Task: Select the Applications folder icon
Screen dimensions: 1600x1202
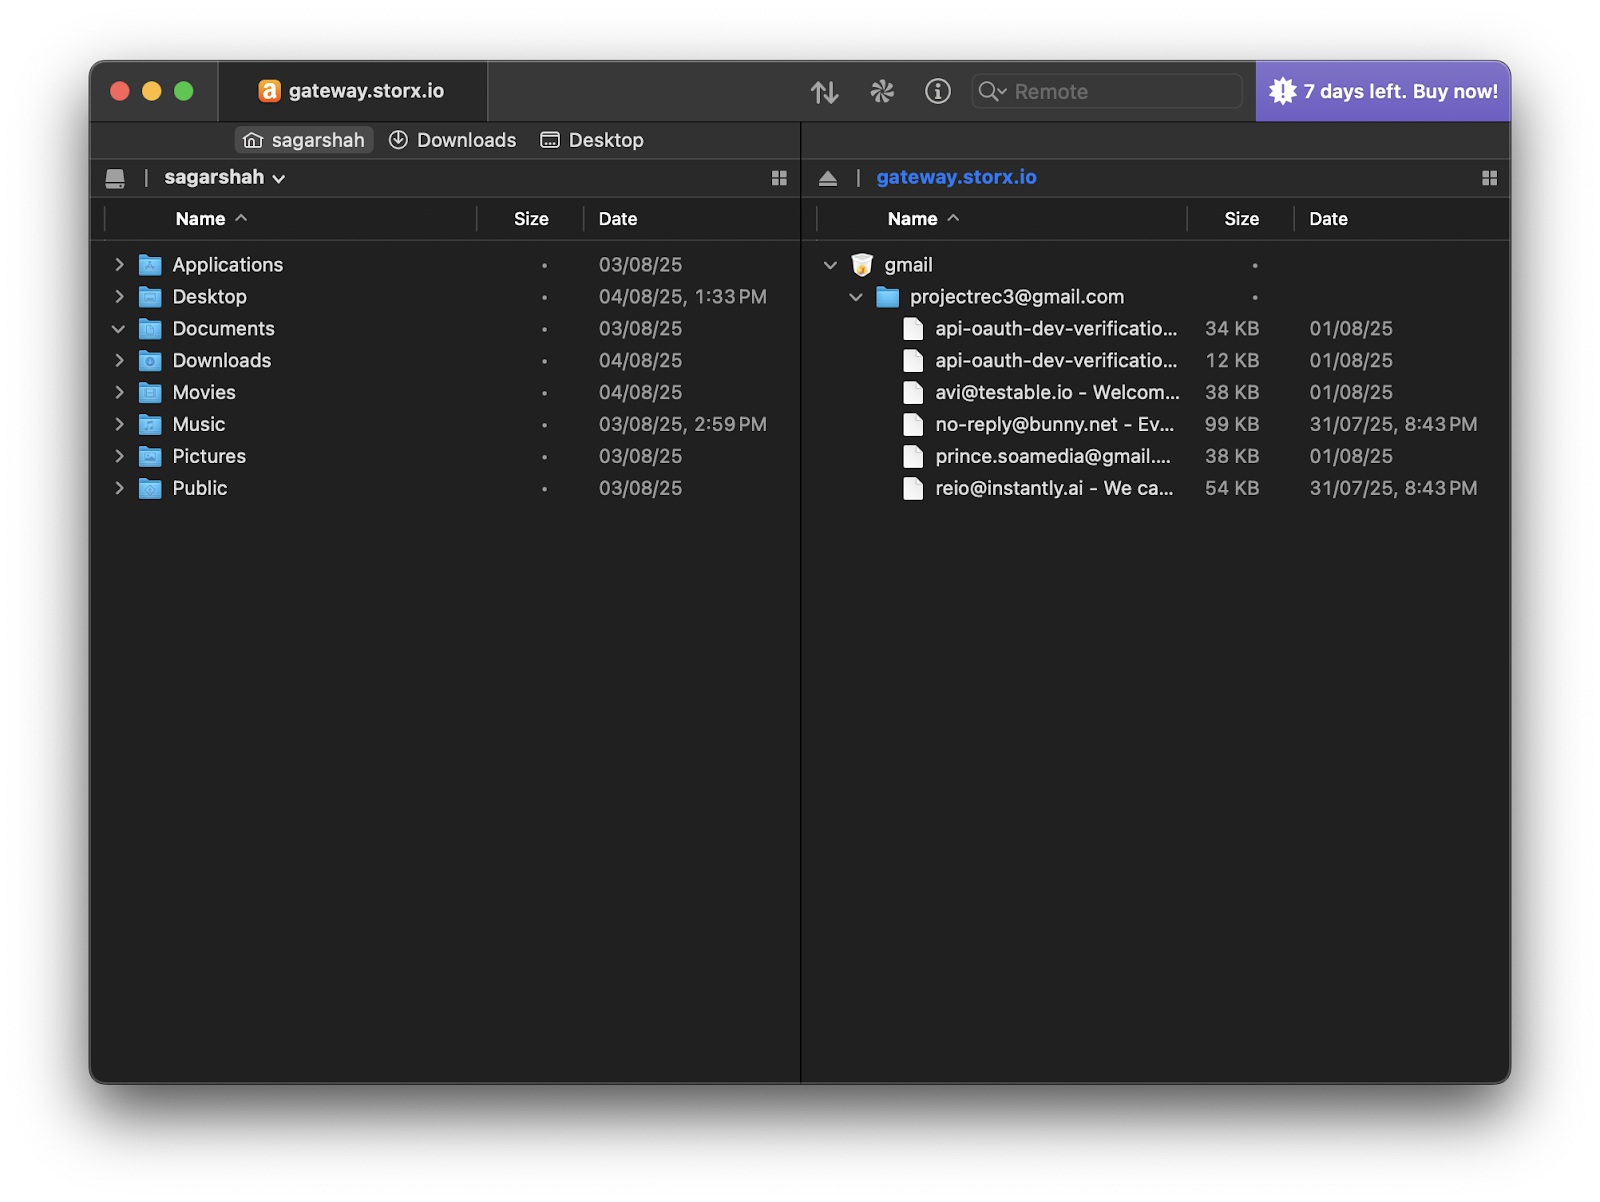Action: (x=150, y=265)
